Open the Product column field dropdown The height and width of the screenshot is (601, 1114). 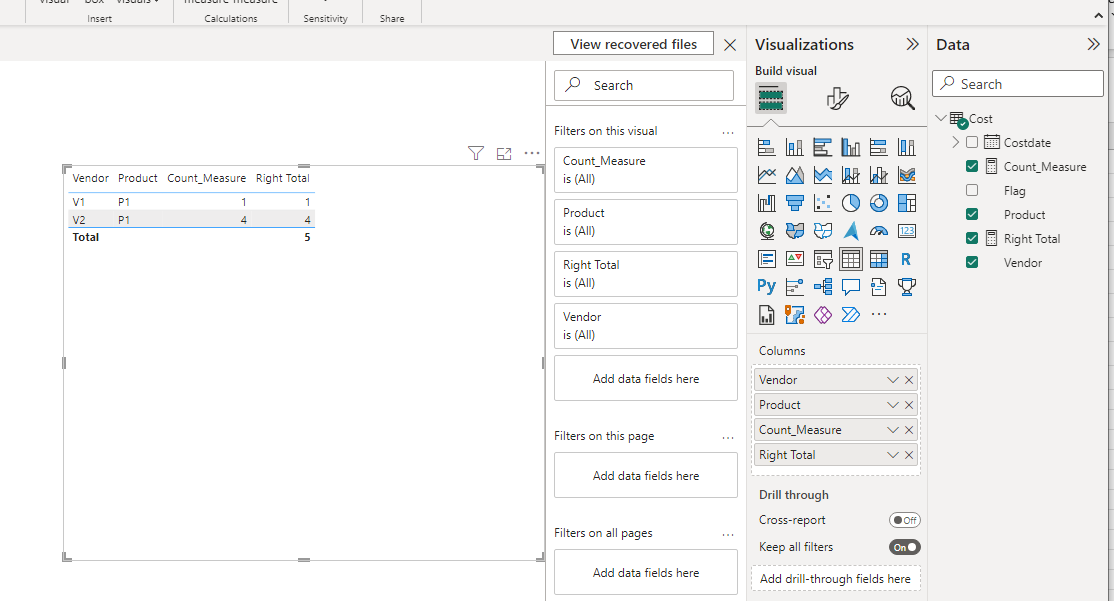coord(892,405)
